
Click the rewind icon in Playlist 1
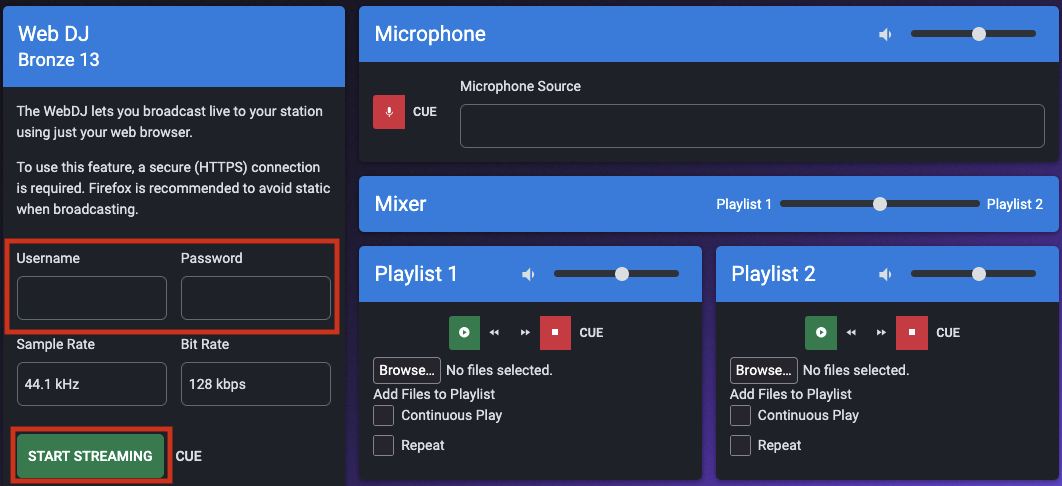[494, 332]
